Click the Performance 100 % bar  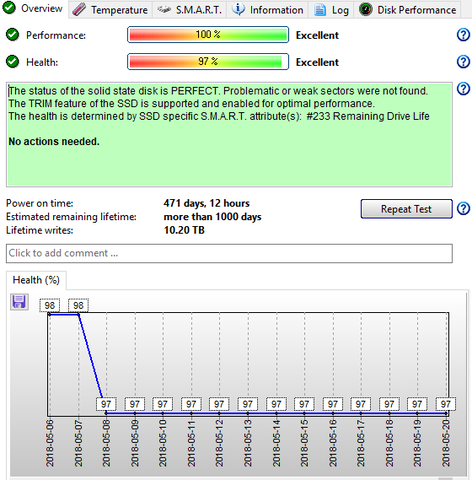tap(208, 35)
